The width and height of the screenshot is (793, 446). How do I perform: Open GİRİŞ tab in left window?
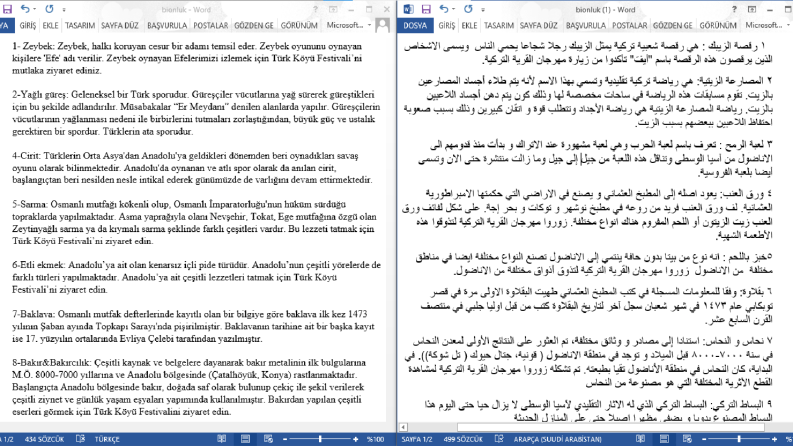tap(28, 25)
